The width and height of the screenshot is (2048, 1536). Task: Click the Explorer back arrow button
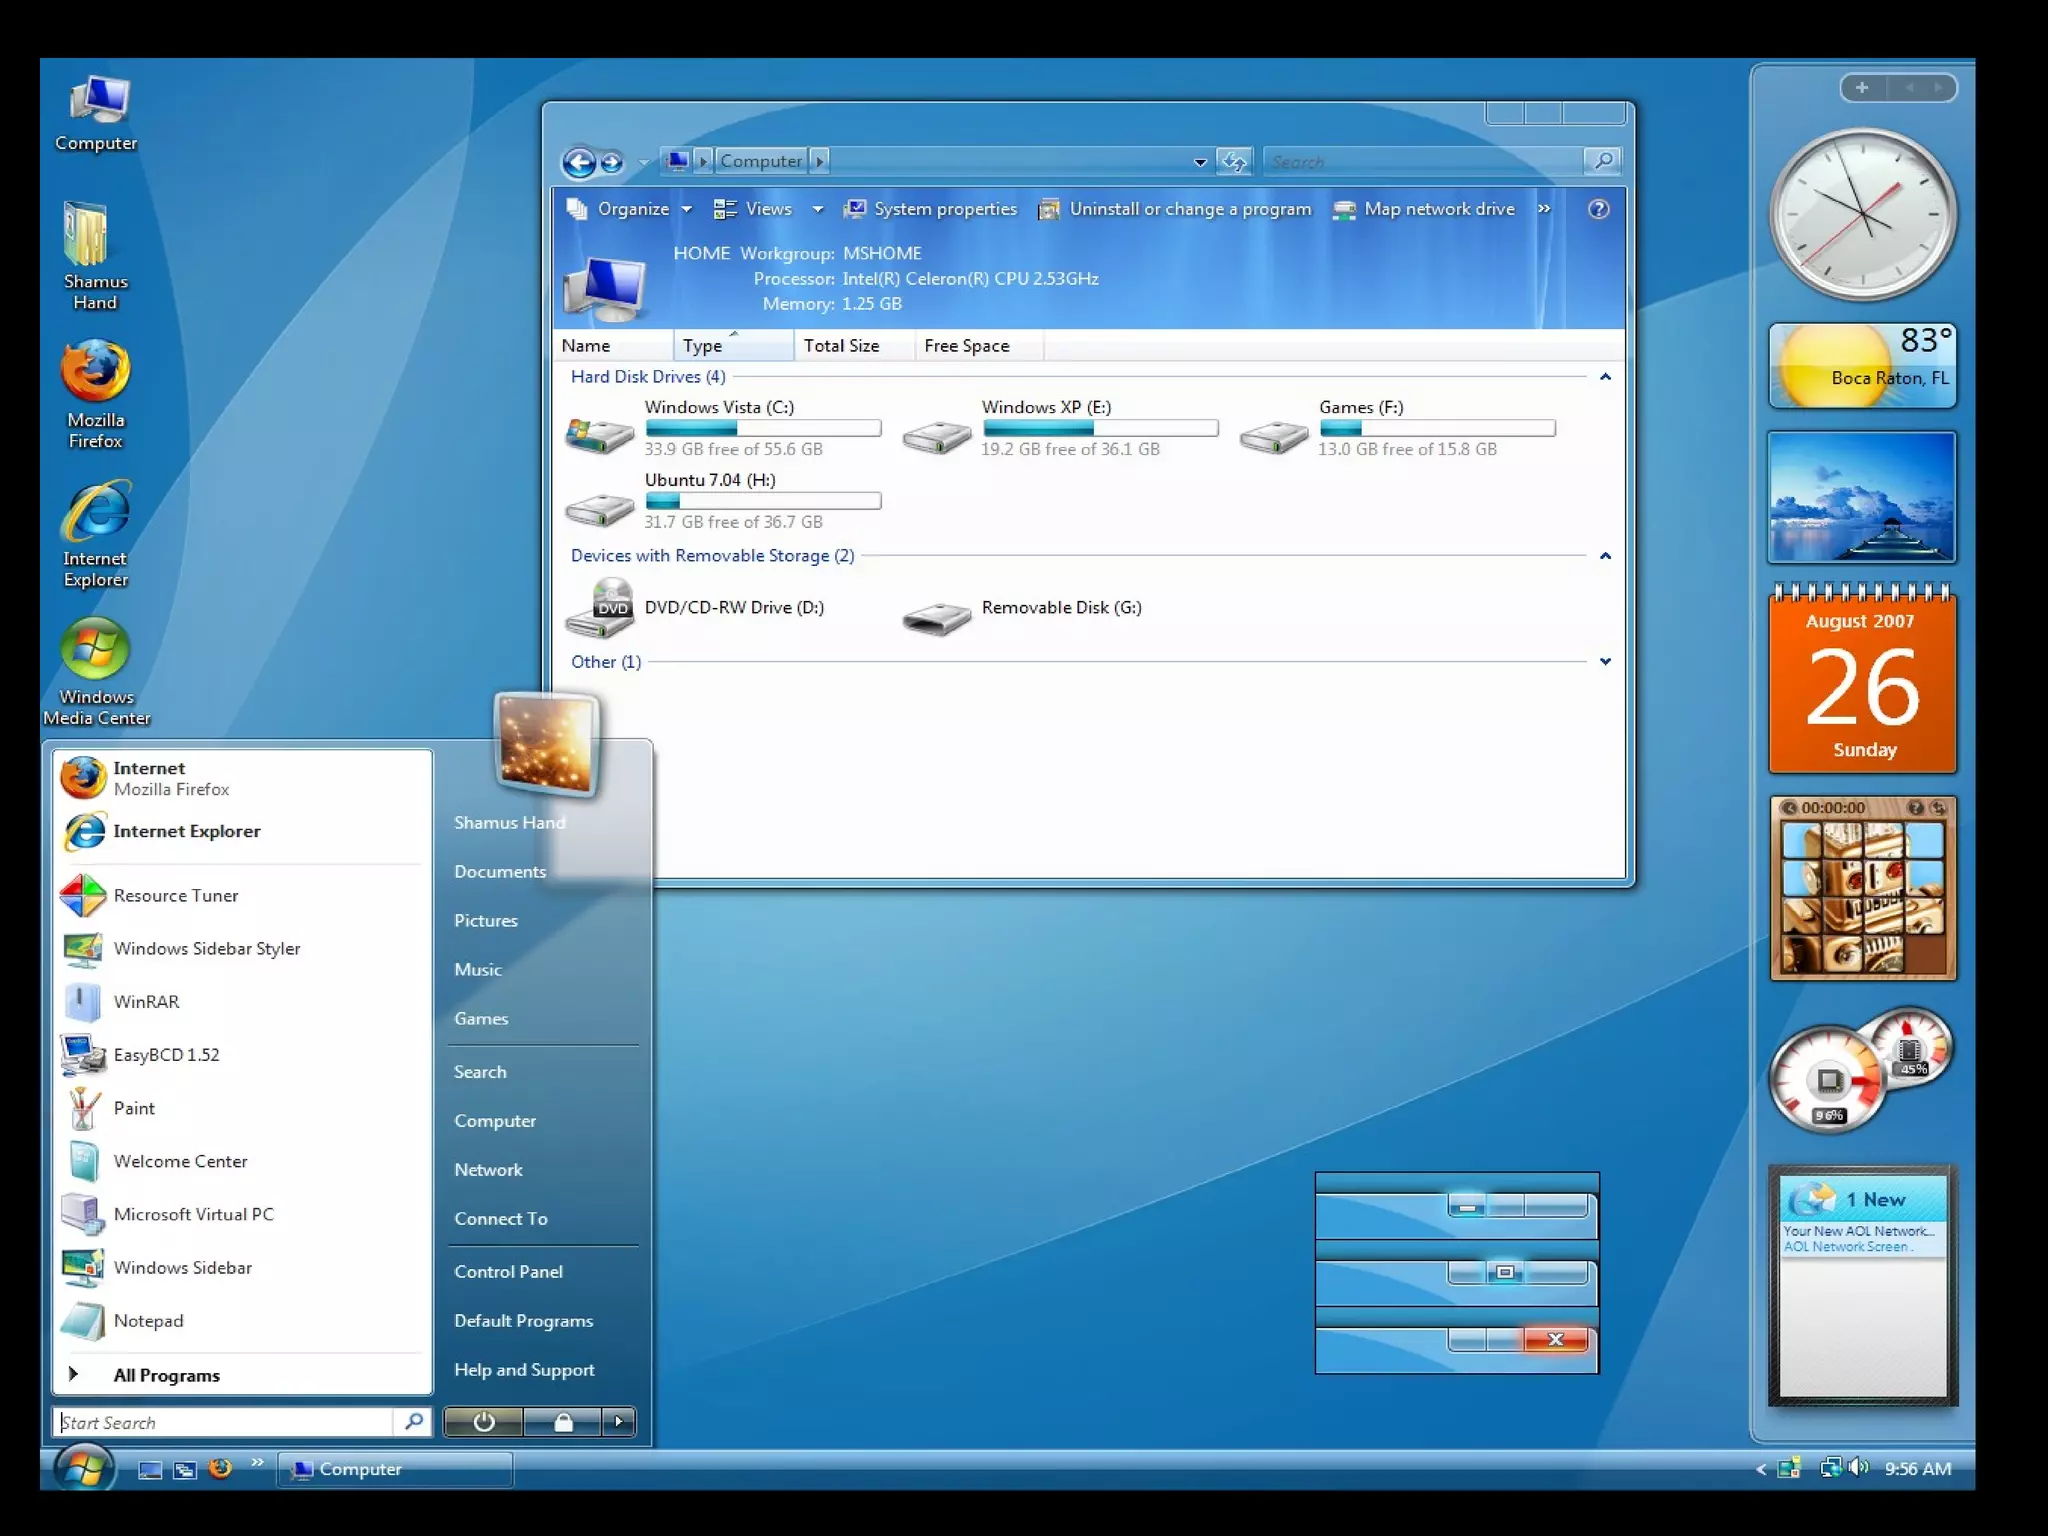tap(579, 162)
